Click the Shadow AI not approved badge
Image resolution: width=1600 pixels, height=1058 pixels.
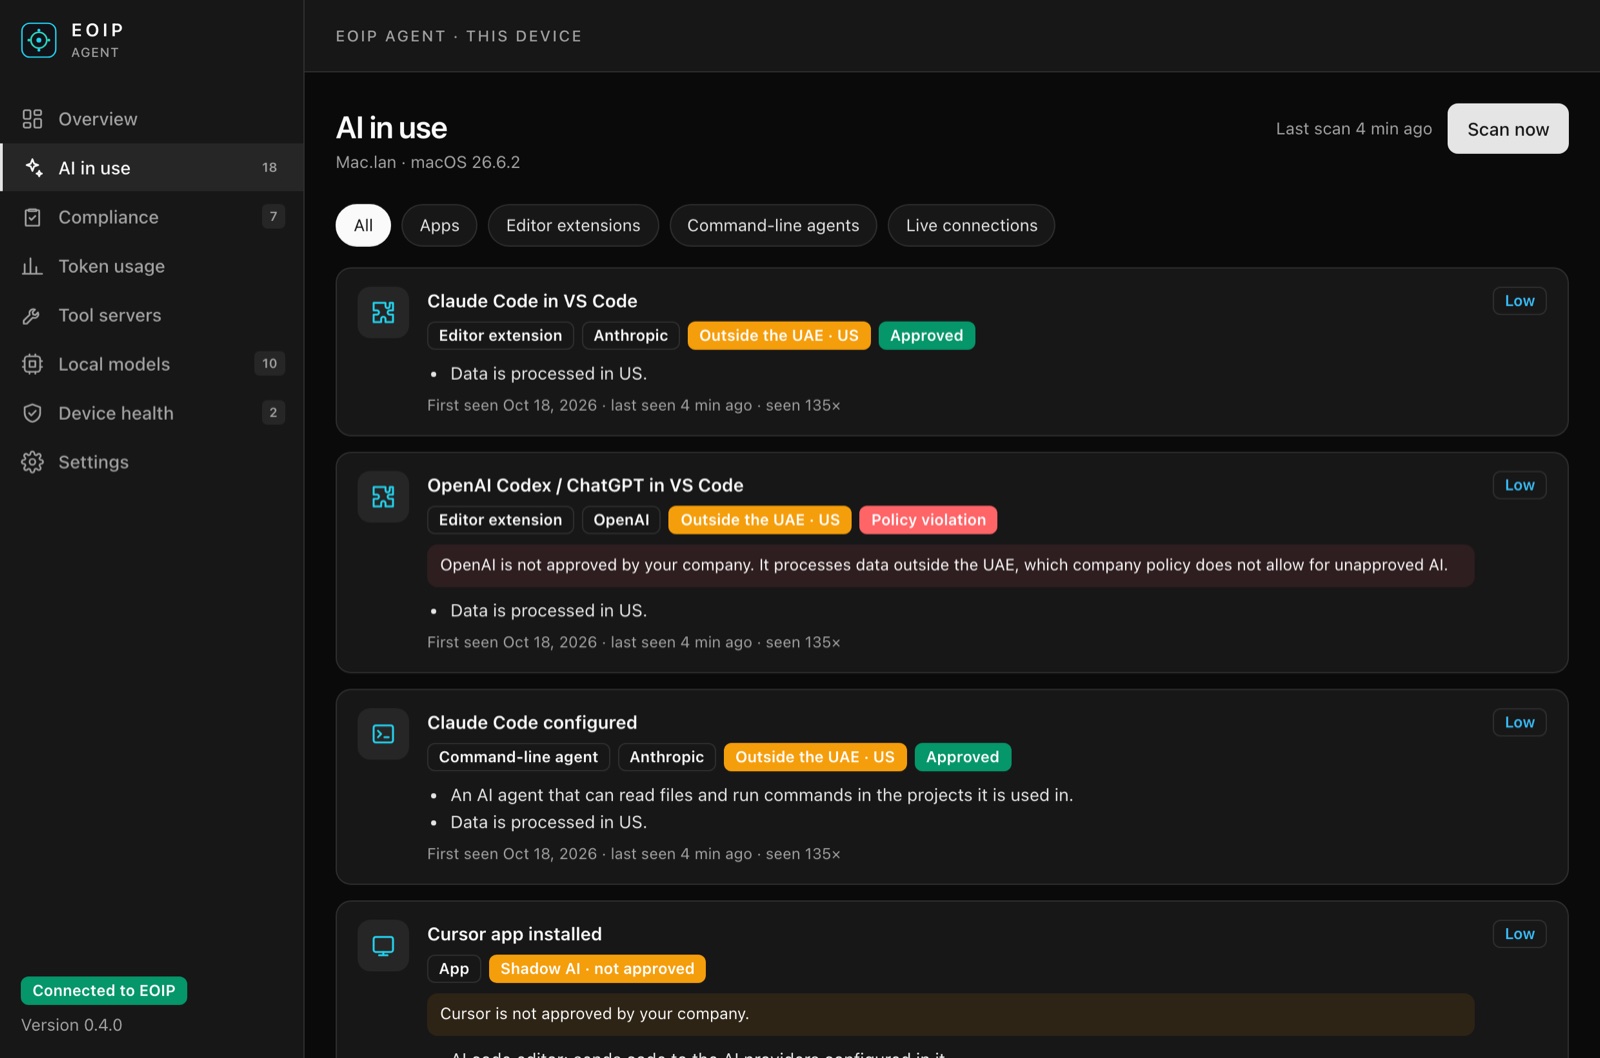point(597,969)
